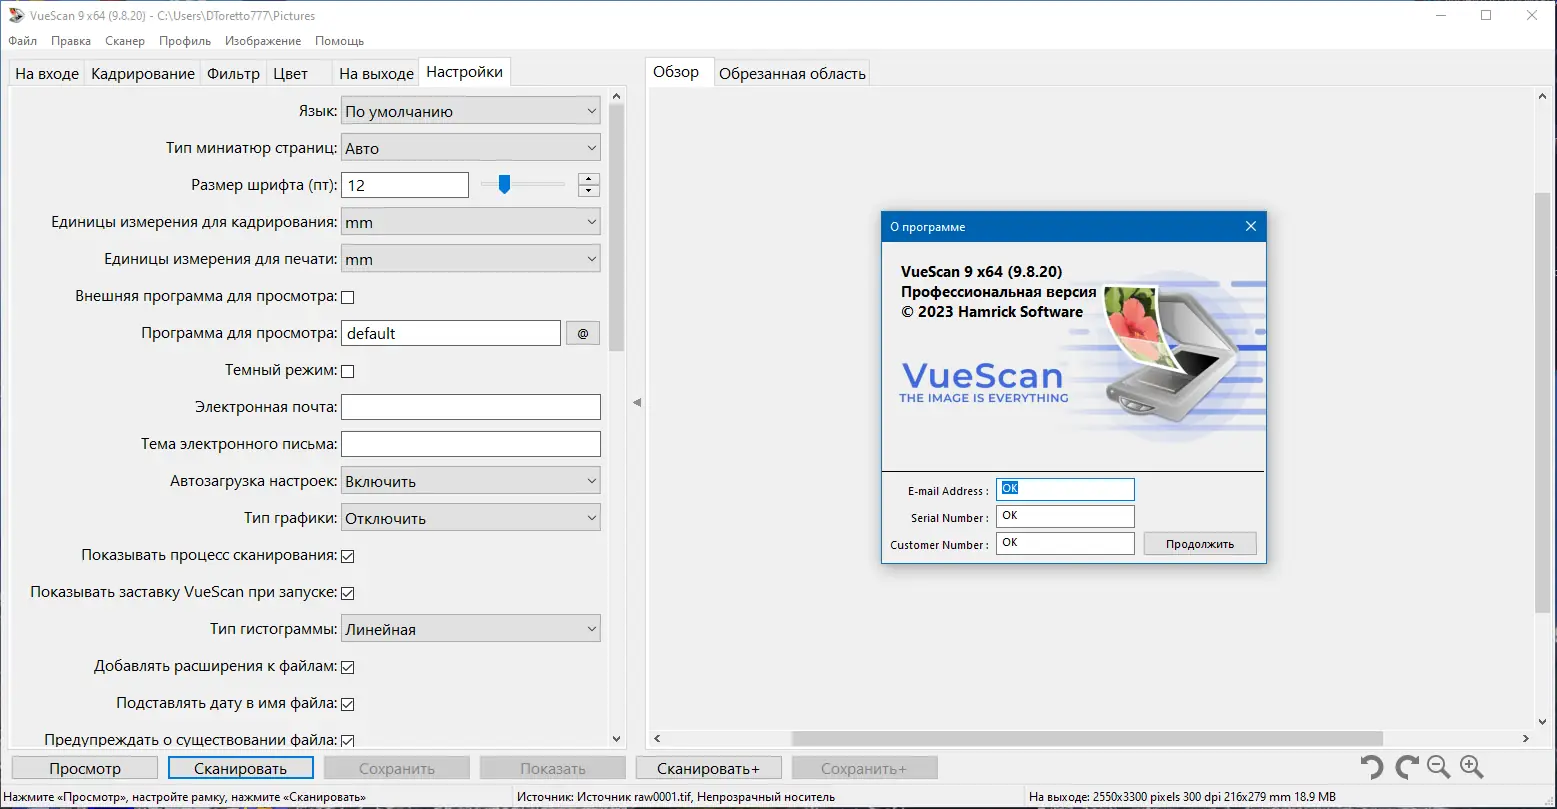Rotate image left with the counterclockwise arrow icon
1557x809 pixels.
click(x=1372, y=767)
